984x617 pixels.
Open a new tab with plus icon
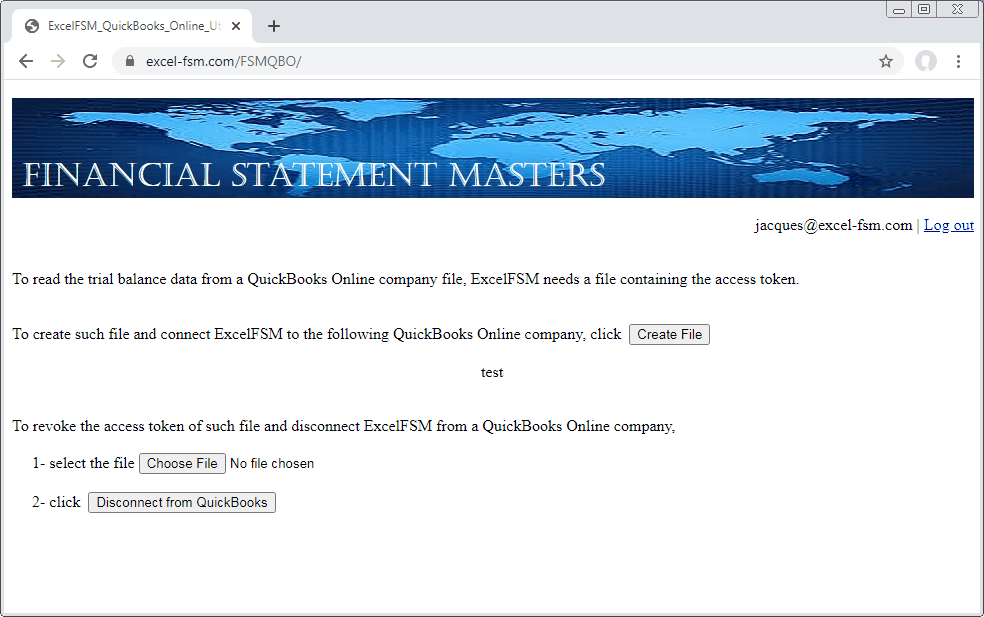(274, 26)
